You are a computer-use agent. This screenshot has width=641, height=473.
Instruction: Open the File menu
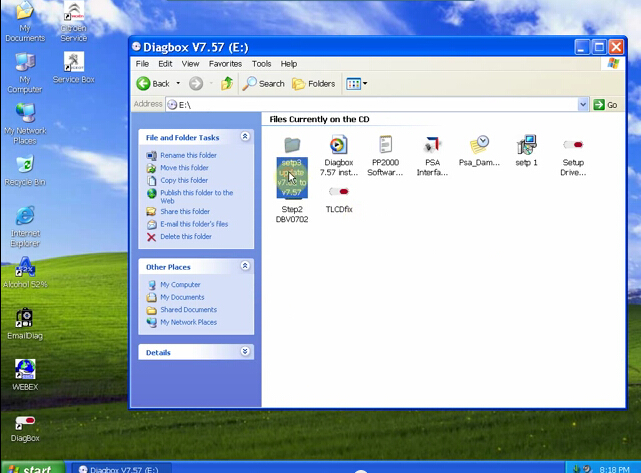click(x=142, y=64)
